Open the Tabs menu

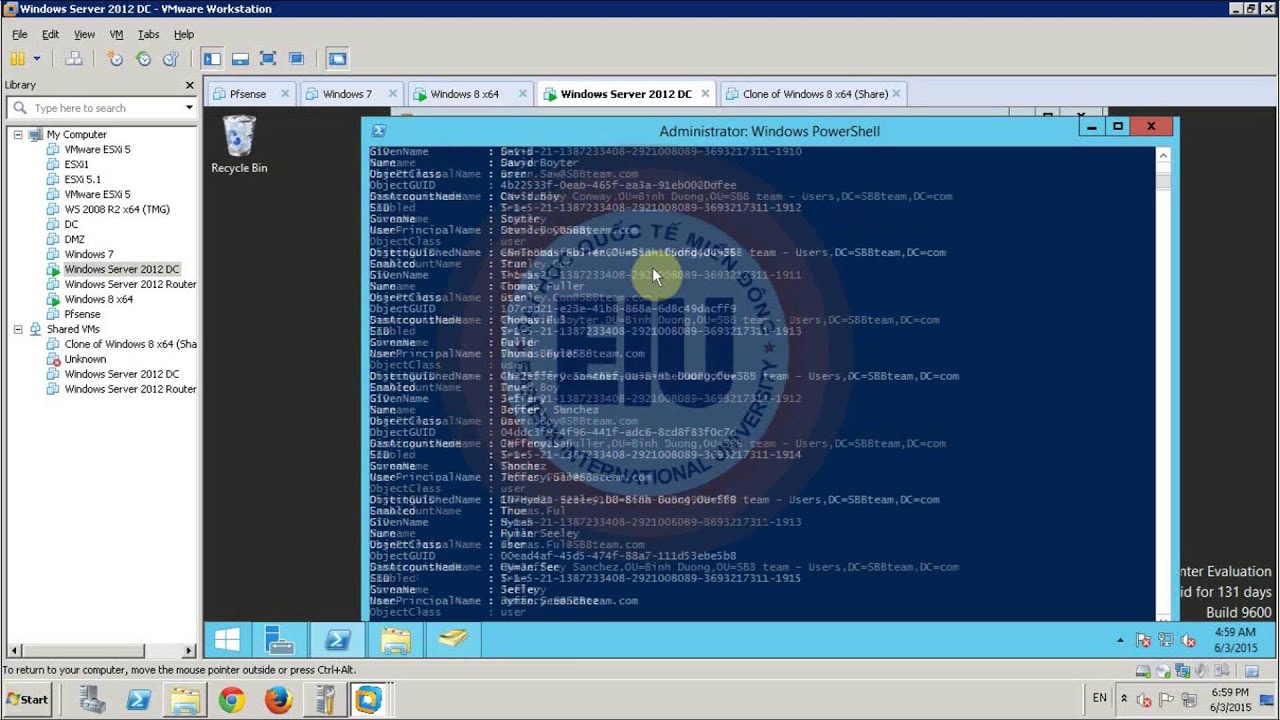148,34
